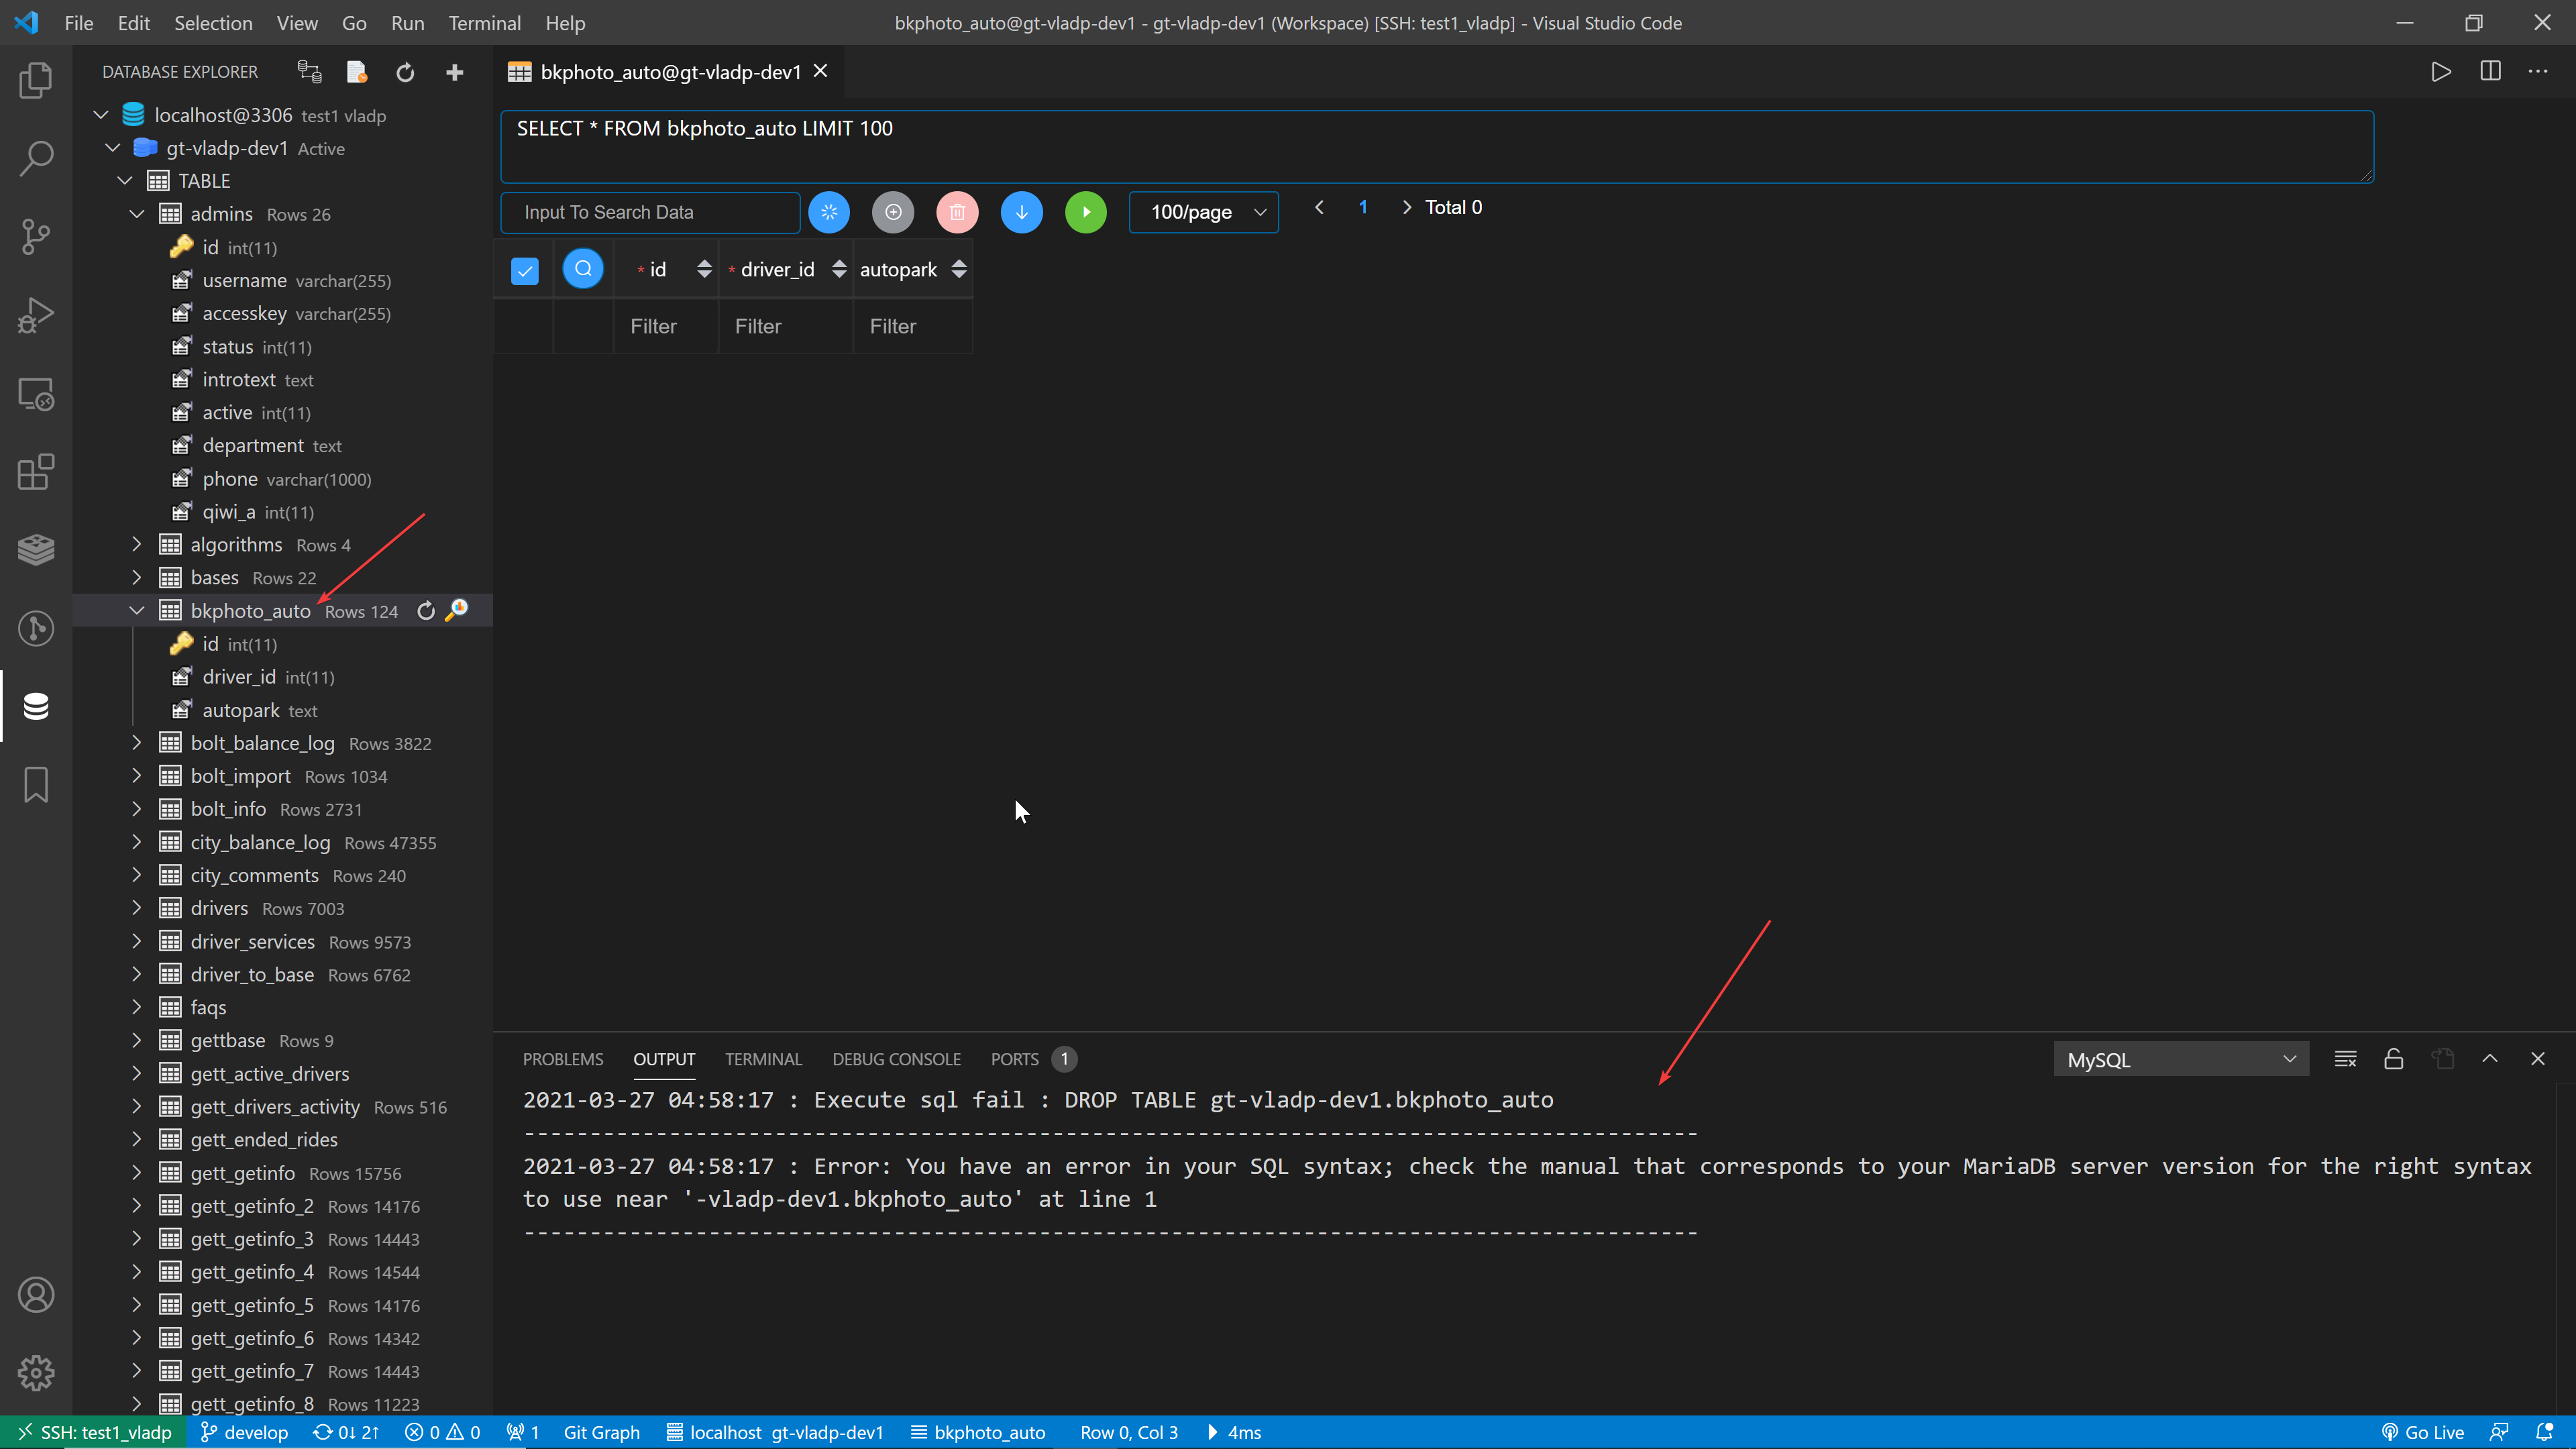Open the Terminal menu
2576x1449 pixels.
click(484, 22)
